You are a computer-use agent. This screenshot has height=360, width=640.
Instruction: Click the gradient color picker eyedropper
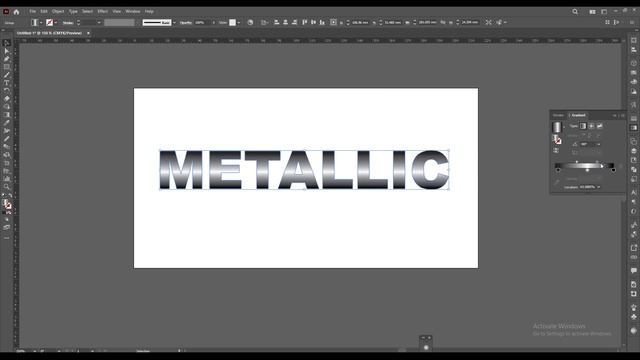click(x=557, y=182)
